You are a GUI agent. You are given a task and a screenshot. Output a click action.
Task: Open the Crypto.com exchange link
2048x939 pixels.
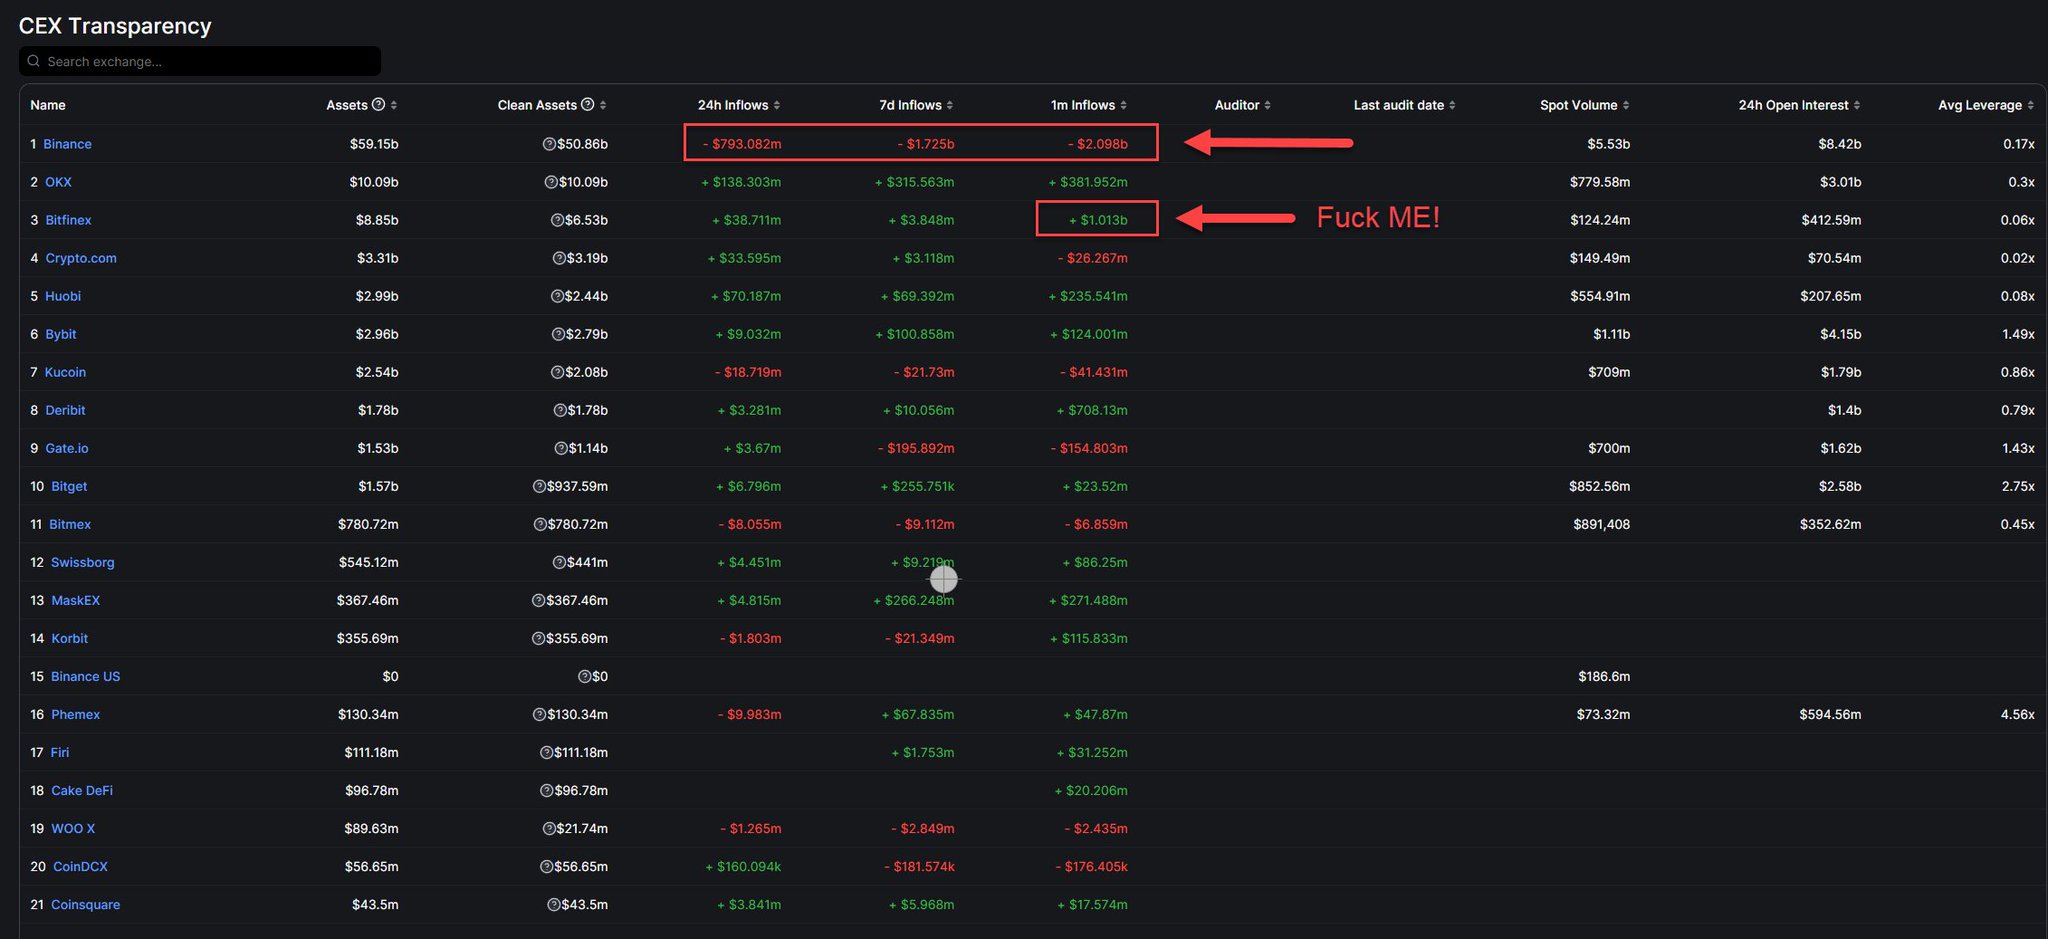pyautogui.click(x=81, y=258)
